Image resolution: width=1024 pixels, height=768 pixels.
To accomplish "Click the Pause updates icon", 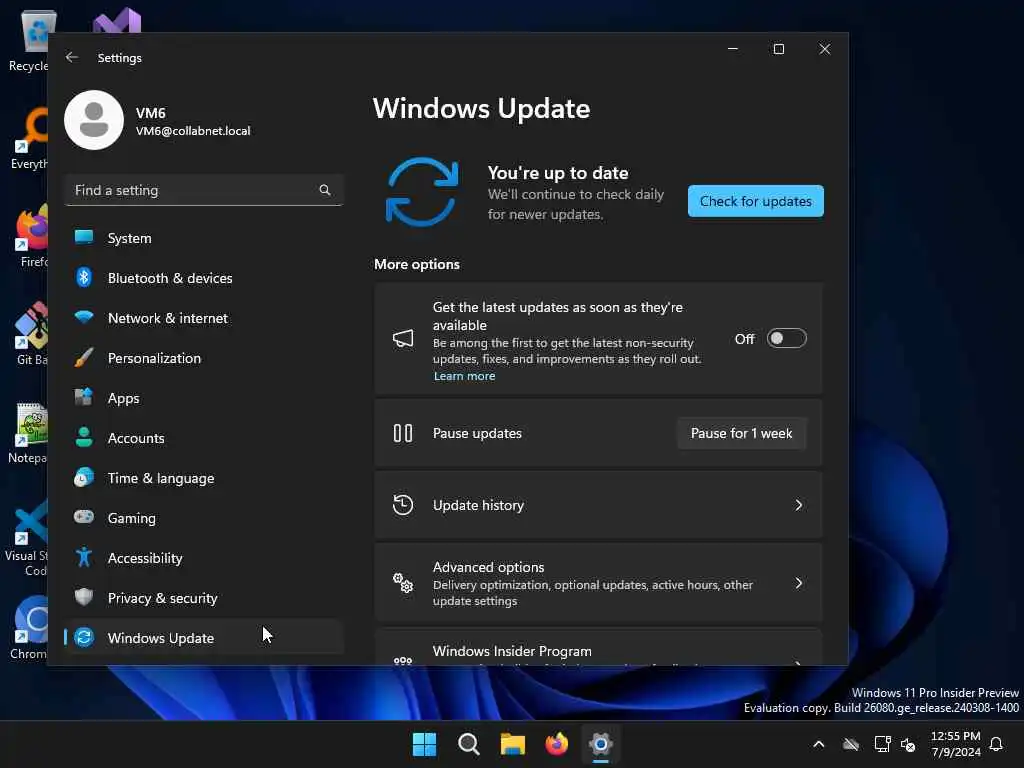I will coord(403,433).
